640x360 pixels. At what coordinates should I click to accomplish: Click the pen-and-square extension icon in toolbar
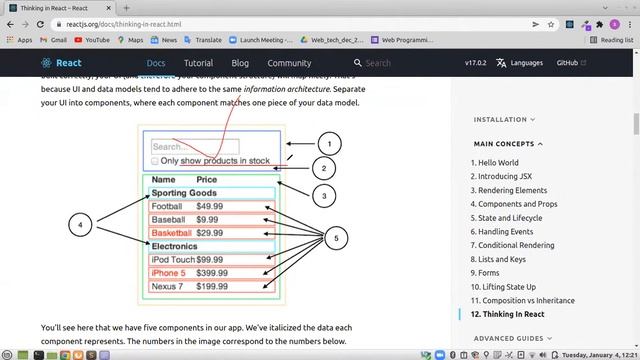[x=586, y=25]
